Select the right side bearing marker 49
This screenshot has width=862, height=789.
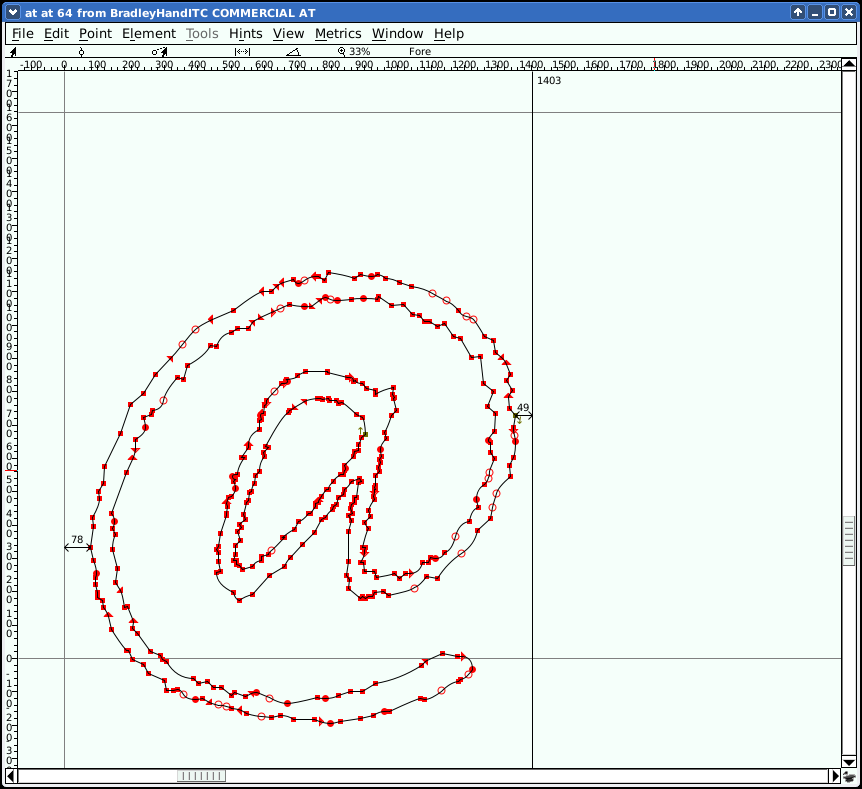point(523,409)
